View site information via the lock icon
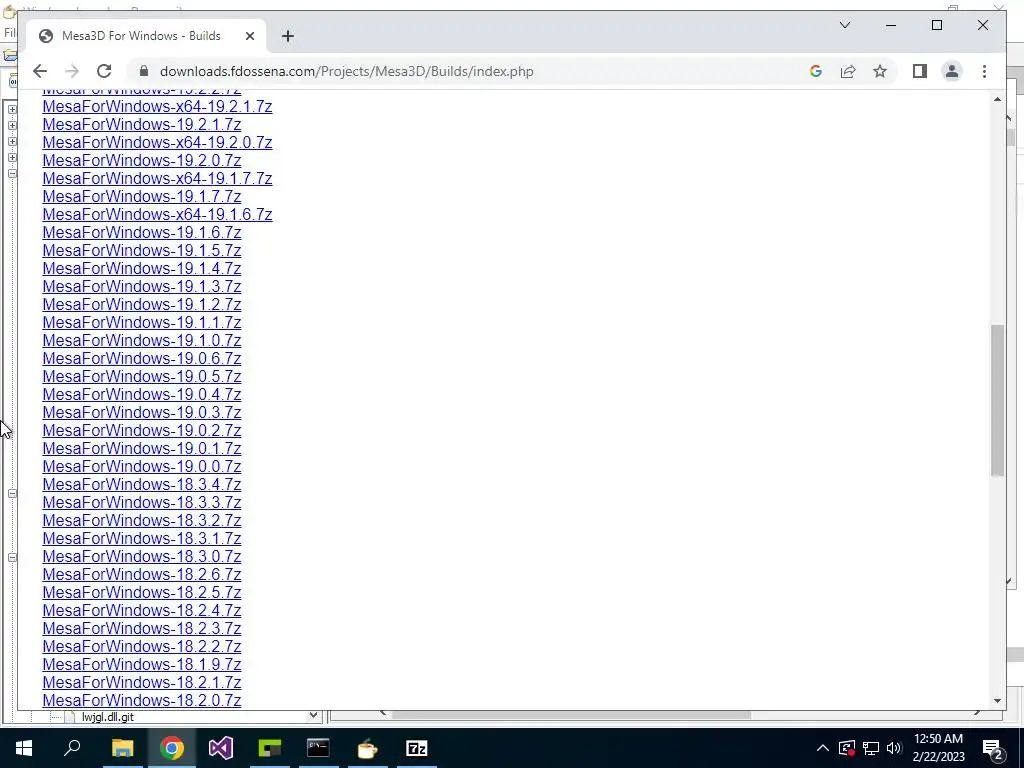1024x768 pixels. pyautogui.click(x=144, y=71)
